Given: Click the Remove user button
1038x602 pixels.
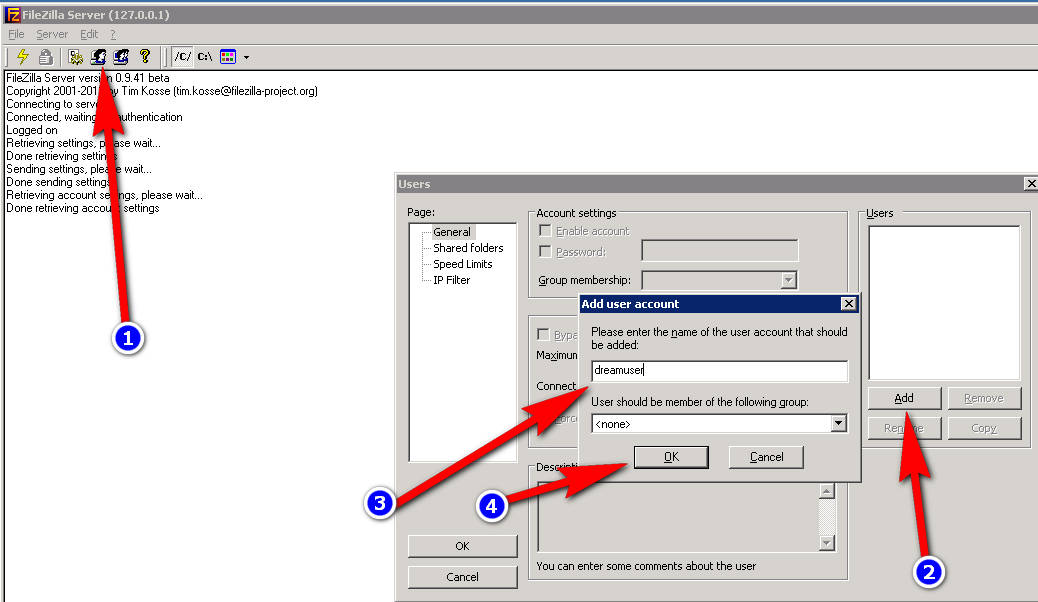Looking at the screenshot, I should [x=984, y=398].
